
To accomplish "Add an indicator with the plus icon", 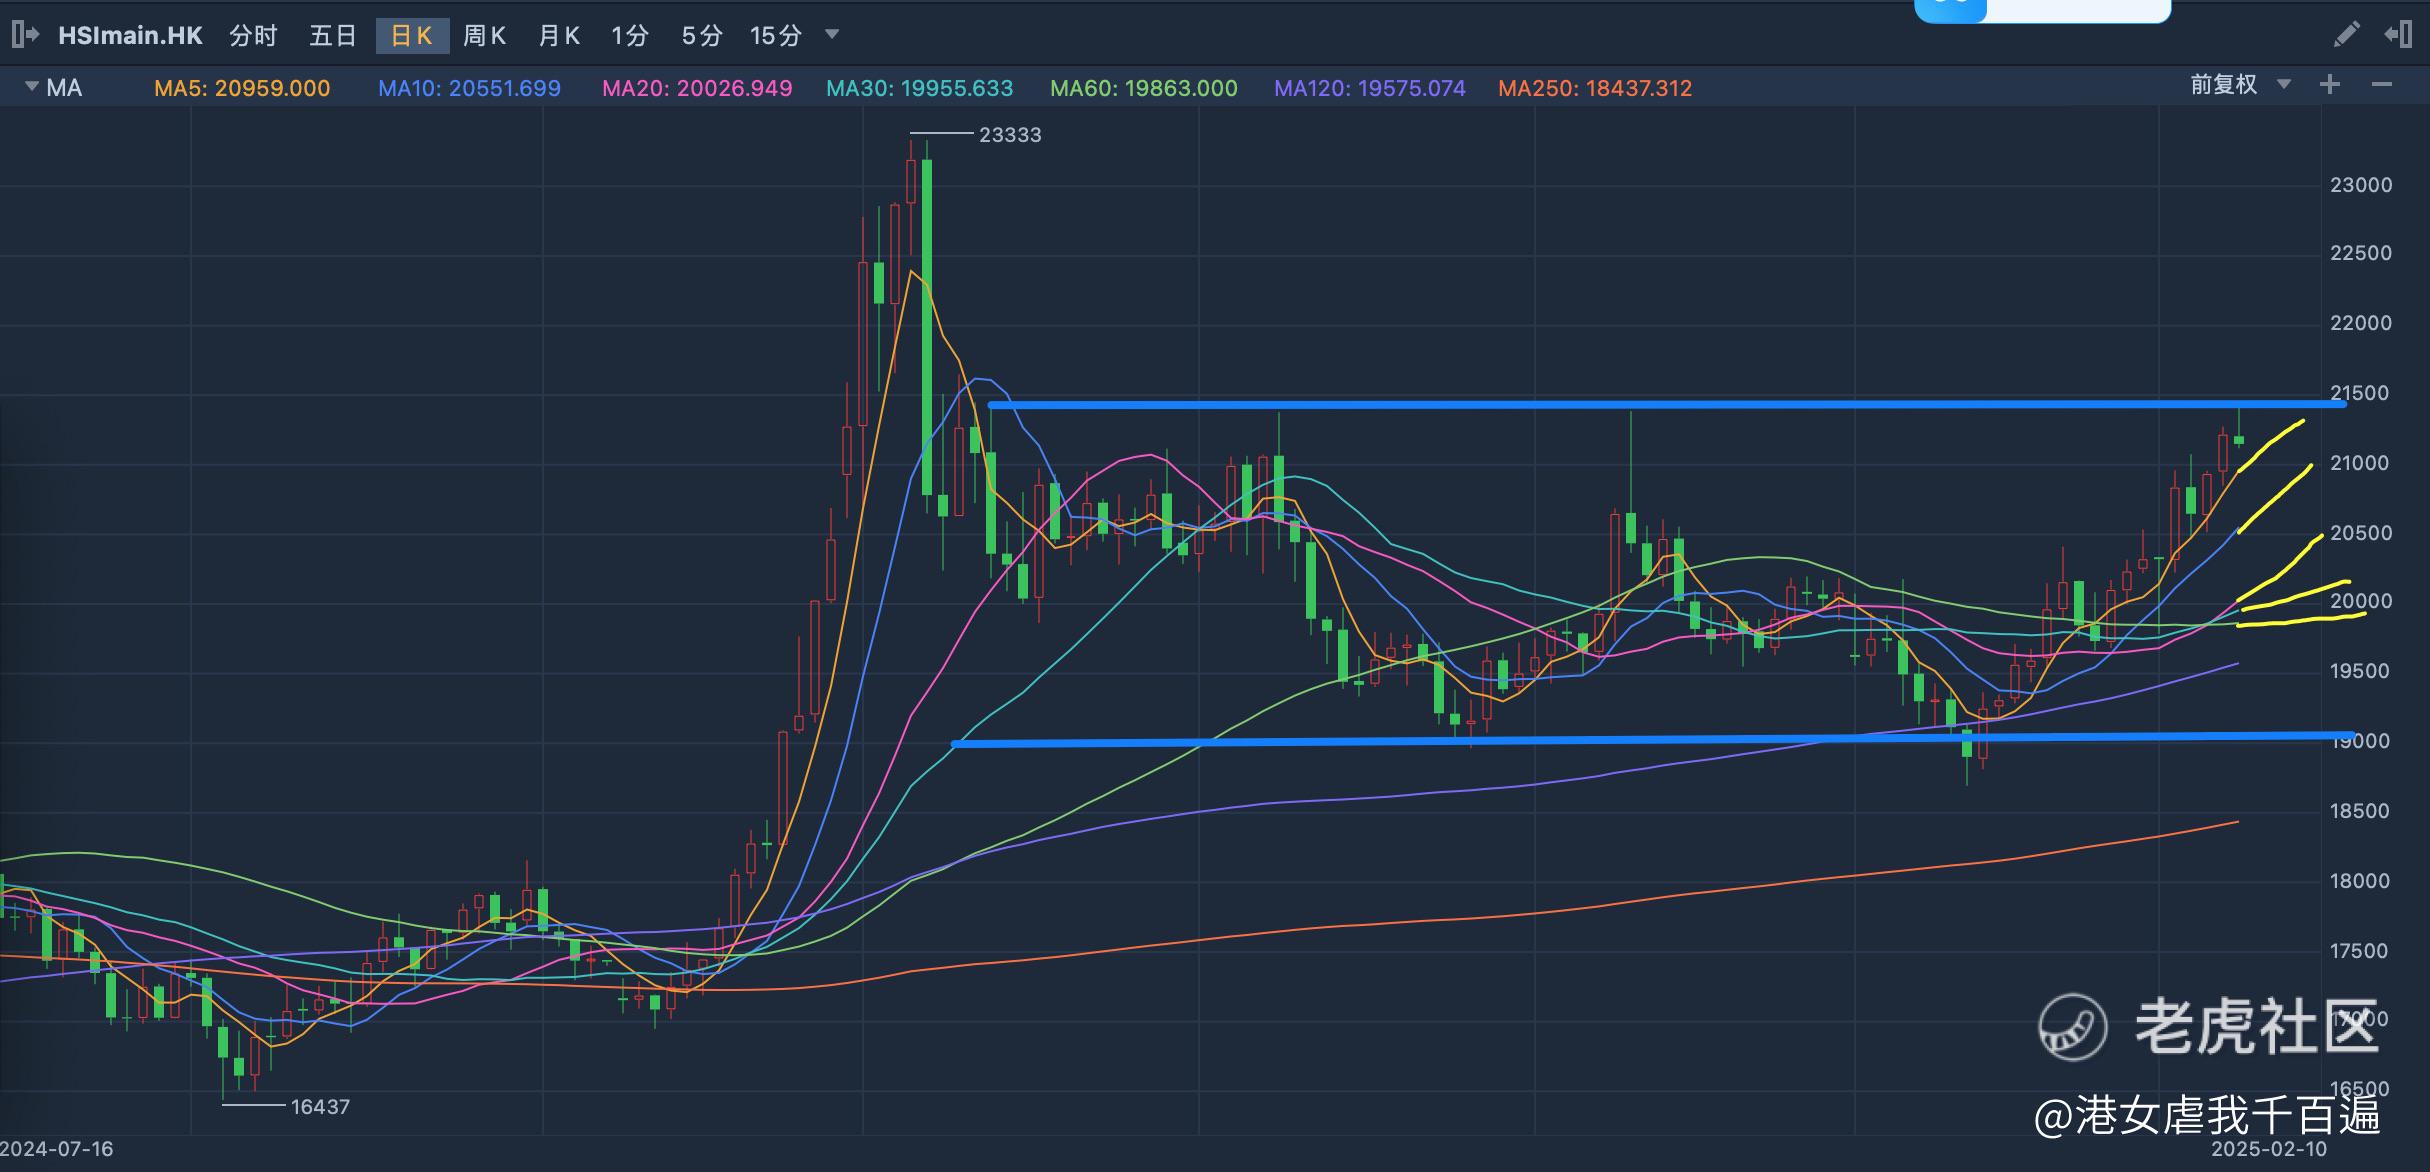I will point(2330,85).
